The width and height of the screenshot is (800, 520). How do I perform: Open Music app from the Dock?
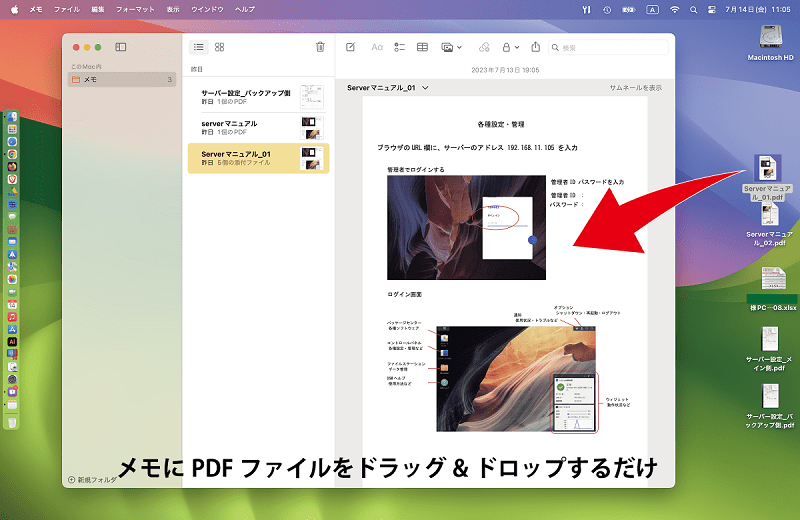pyautogui.click(x=12, y=317)
